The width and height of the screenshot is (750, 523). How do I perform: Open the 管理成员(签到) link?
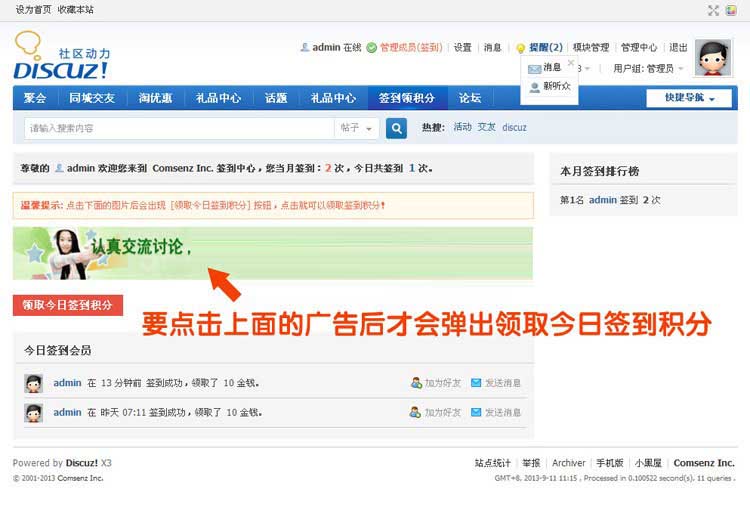(x=411, y=48)
